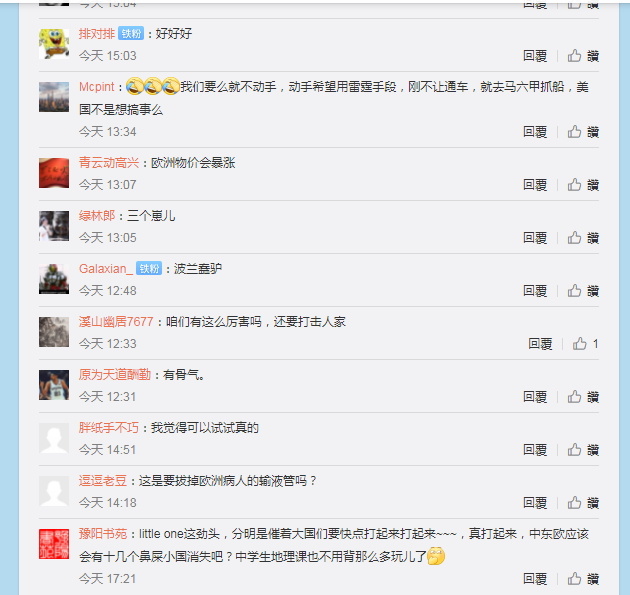
Task: Open Galaxian_ username profile
Action: 106,268
